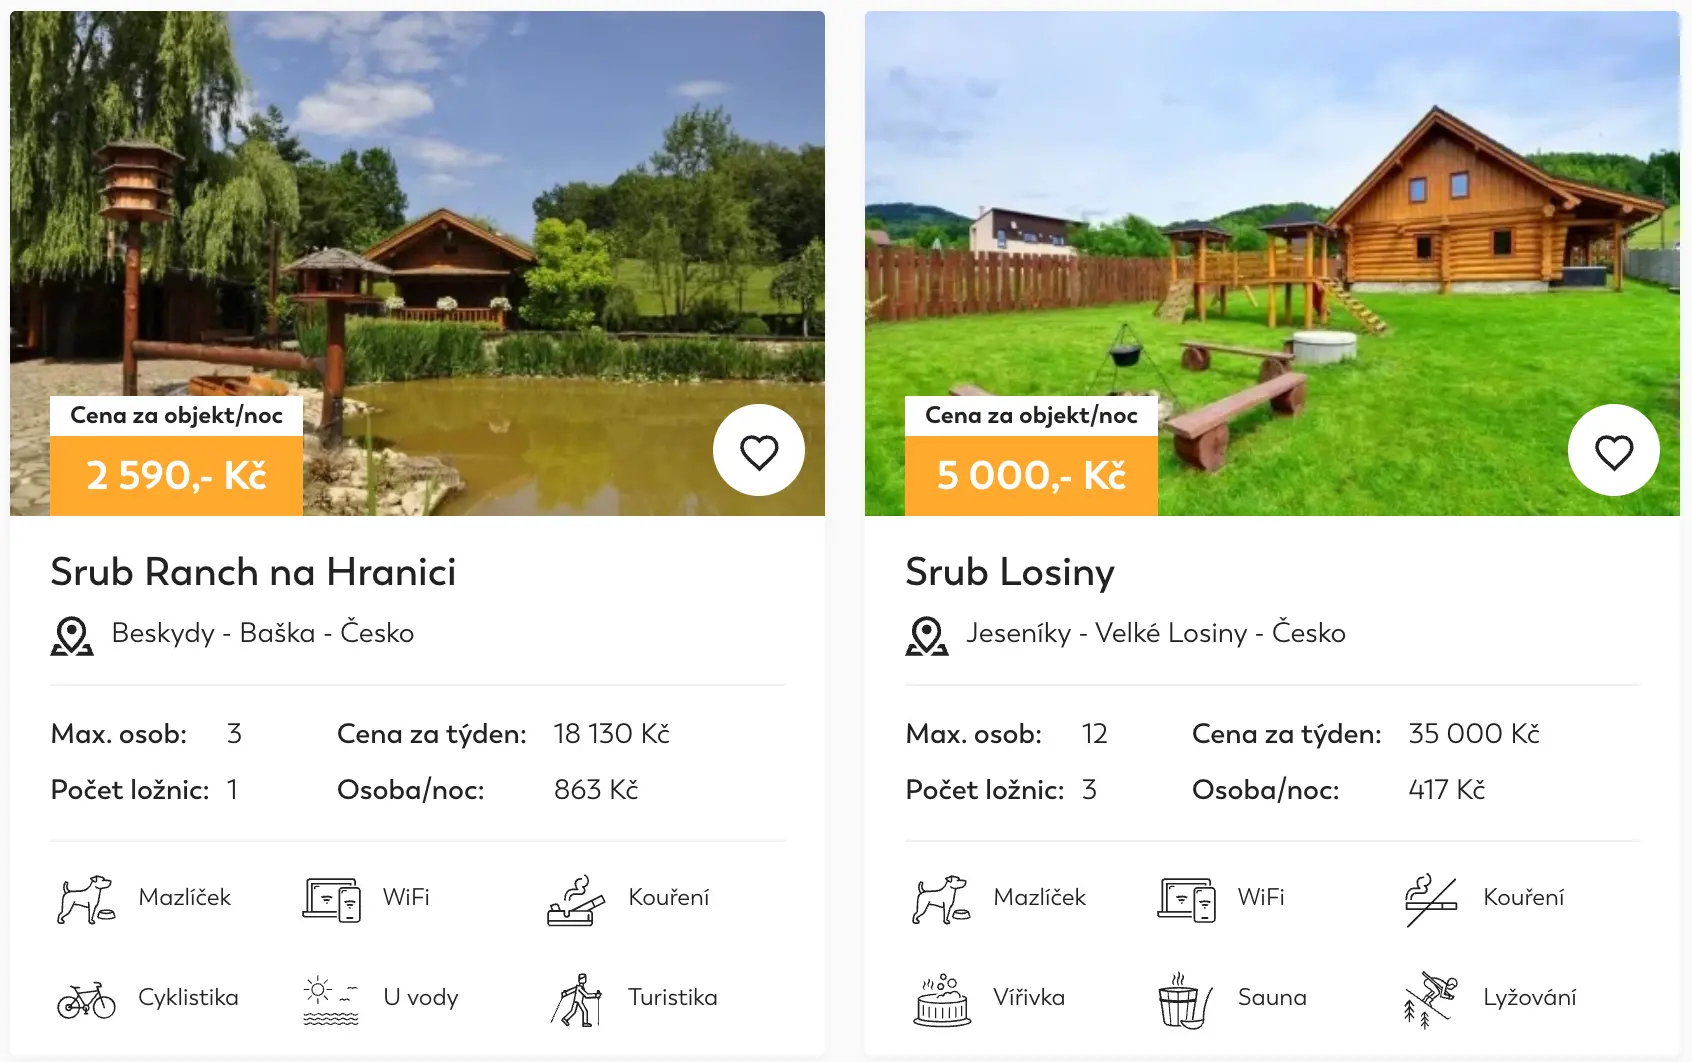
Task: Open the Srub Losiny title link
Action: click(1010, 572)
